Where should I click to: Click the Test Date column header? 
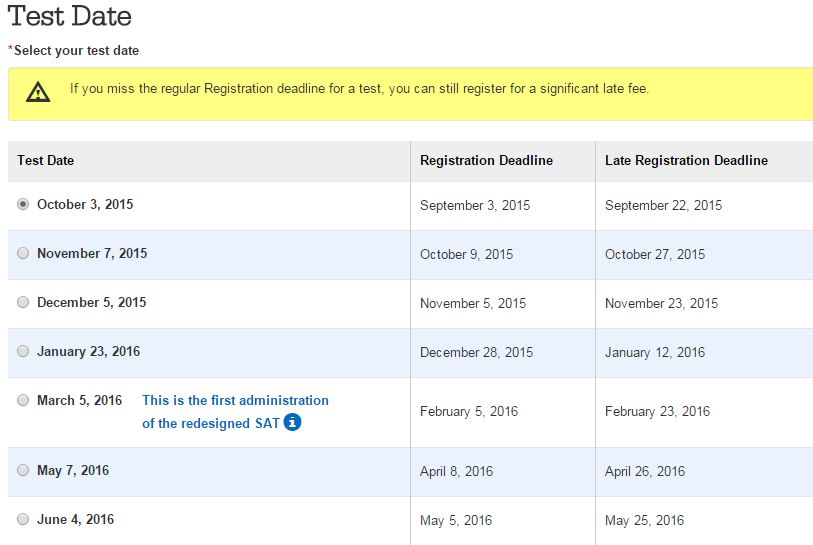[46, 160]
